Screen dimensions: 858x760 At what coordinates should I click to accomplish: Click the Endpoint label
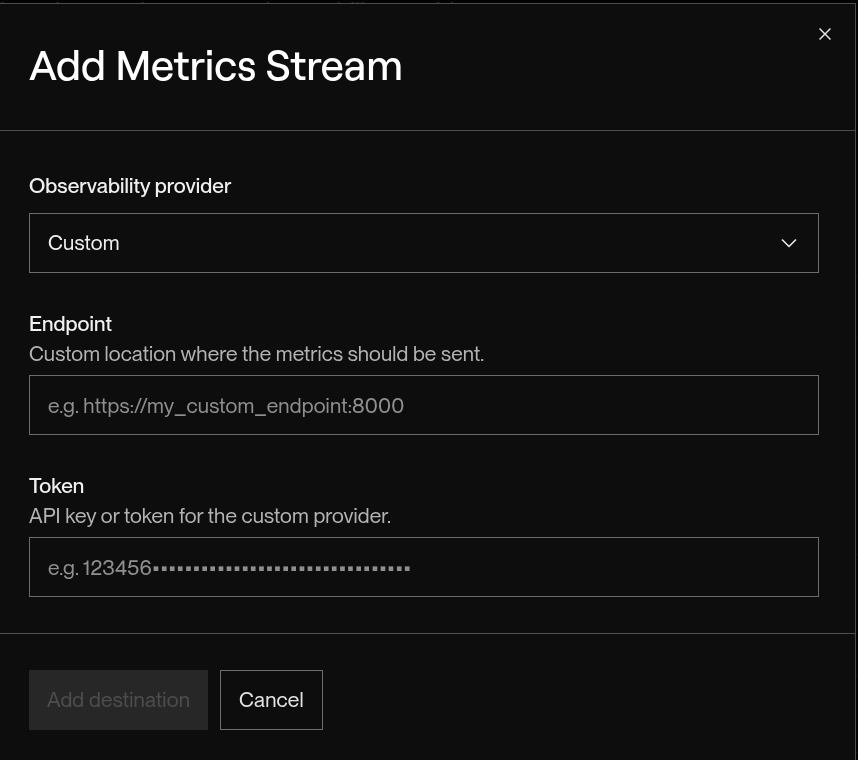70,323
